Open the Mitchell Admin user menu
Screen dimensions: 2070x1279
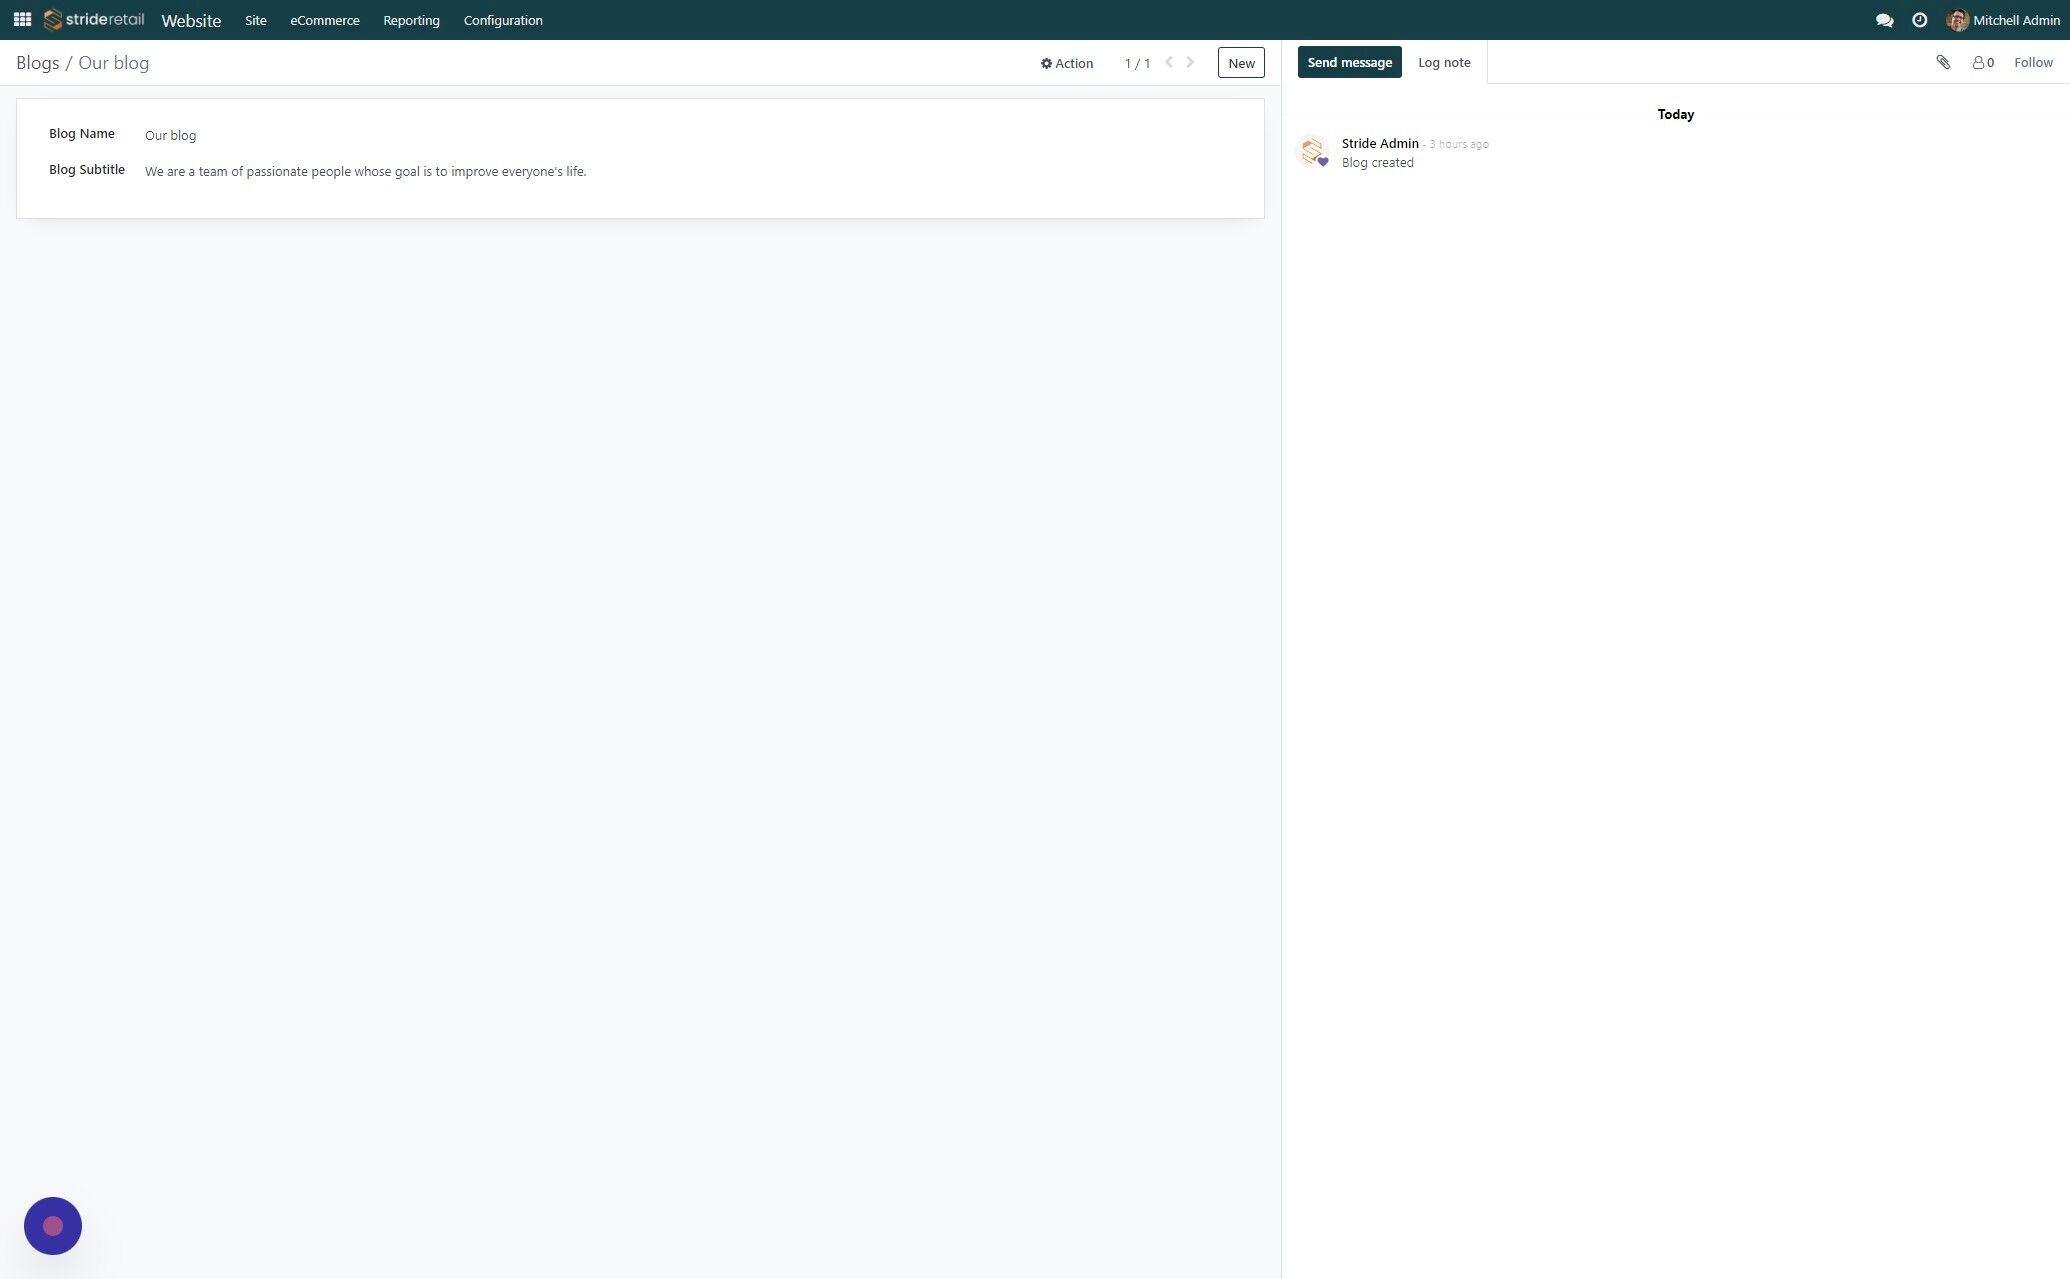(x=2003, y=20)
